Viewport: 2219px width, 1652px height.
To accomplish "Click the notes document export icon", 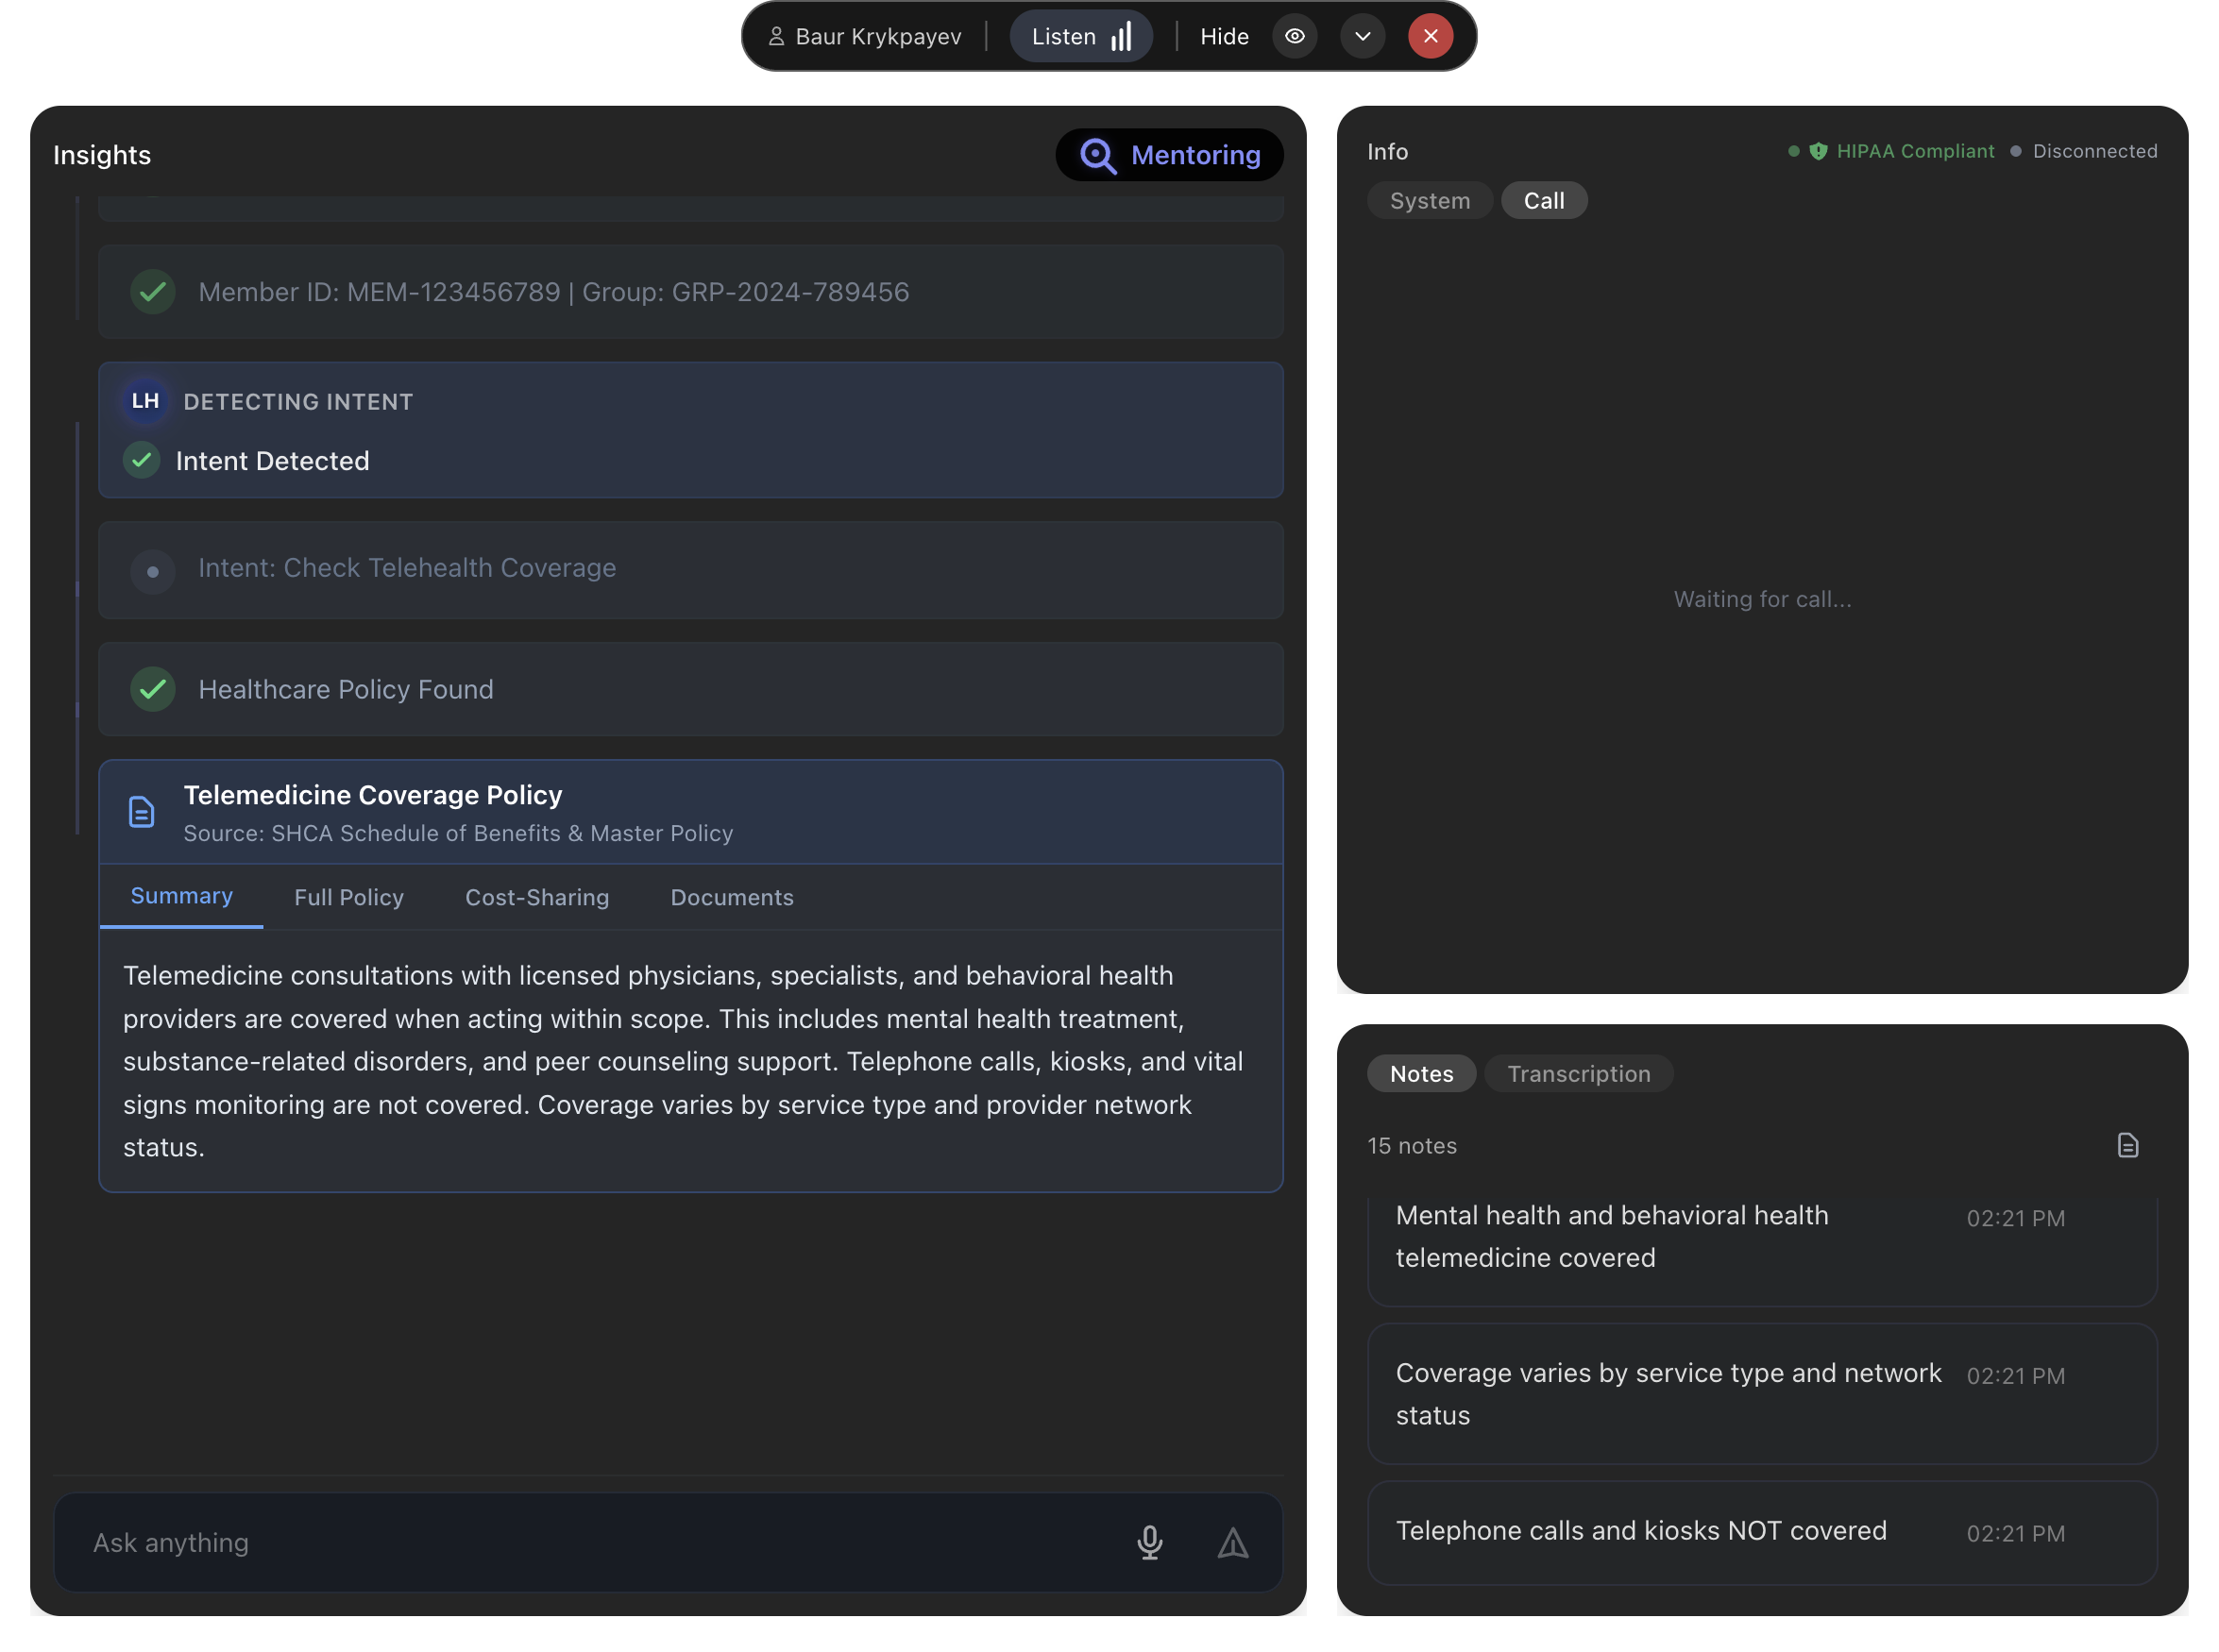I will click(x=2127, y=1145).
